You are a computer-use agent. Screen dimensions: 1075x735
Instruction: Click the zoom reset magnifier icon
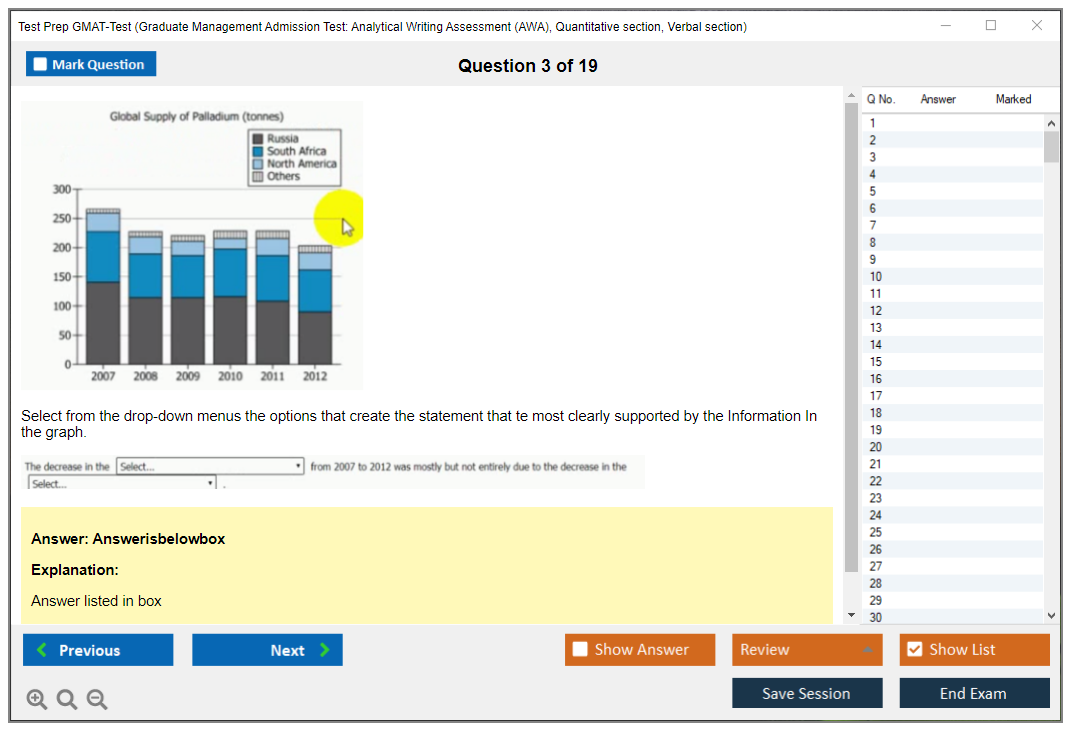pyautogui.click(x=67, y=699)
